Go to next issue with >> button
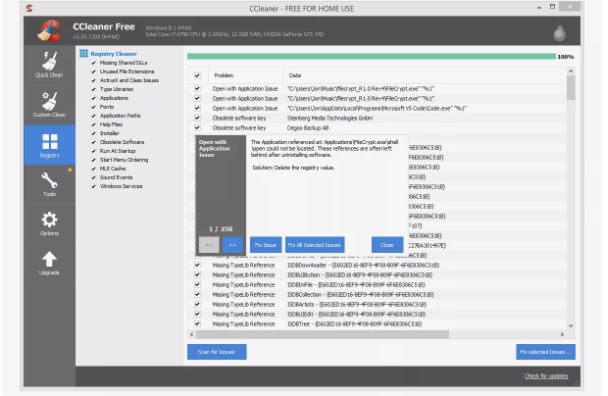This screenshot has height=396, width=608. click(232, 245)
